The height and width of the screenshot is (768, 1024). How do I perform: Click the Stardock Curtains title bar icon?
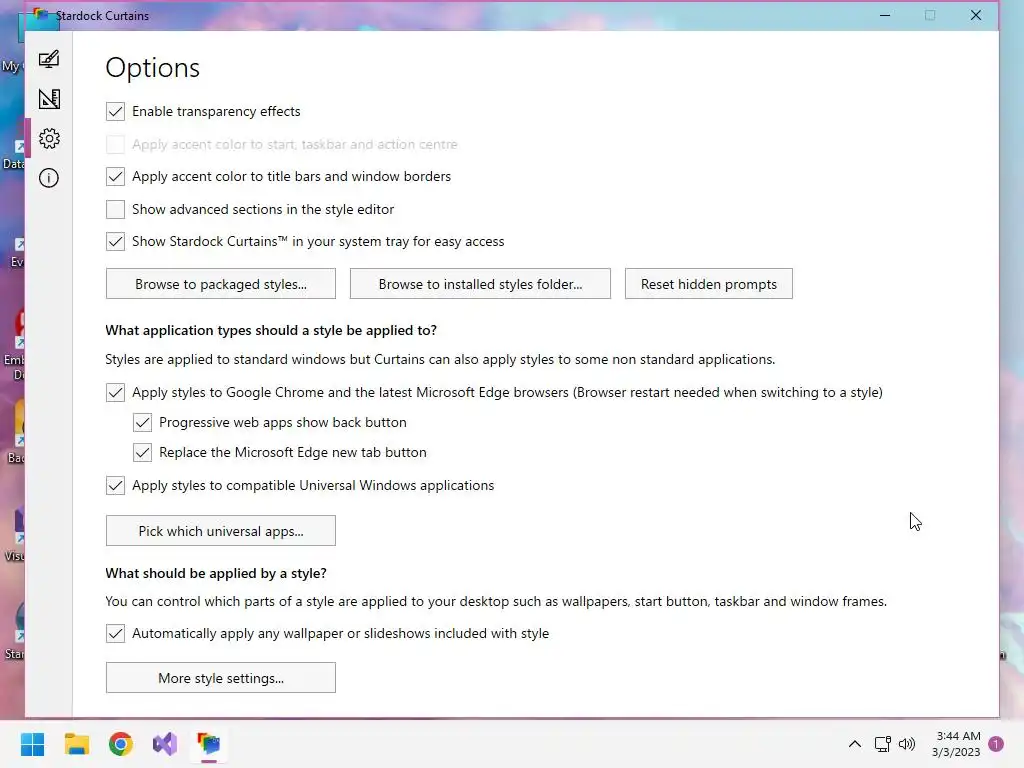tap(41, 15)
